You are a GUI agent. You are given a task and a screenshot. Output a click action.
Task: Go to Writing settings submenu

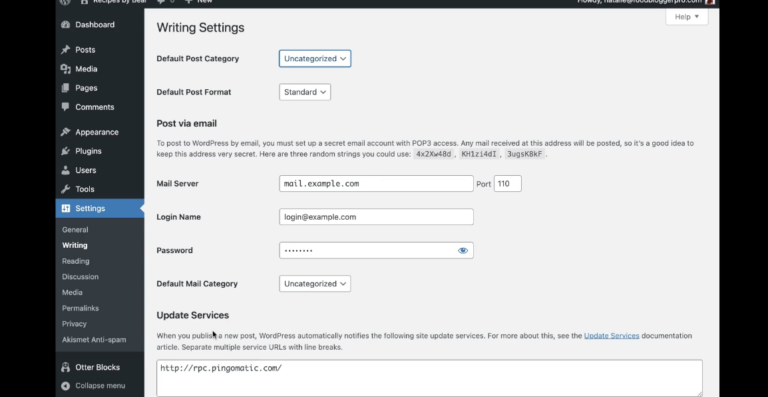tap(74, 245)
